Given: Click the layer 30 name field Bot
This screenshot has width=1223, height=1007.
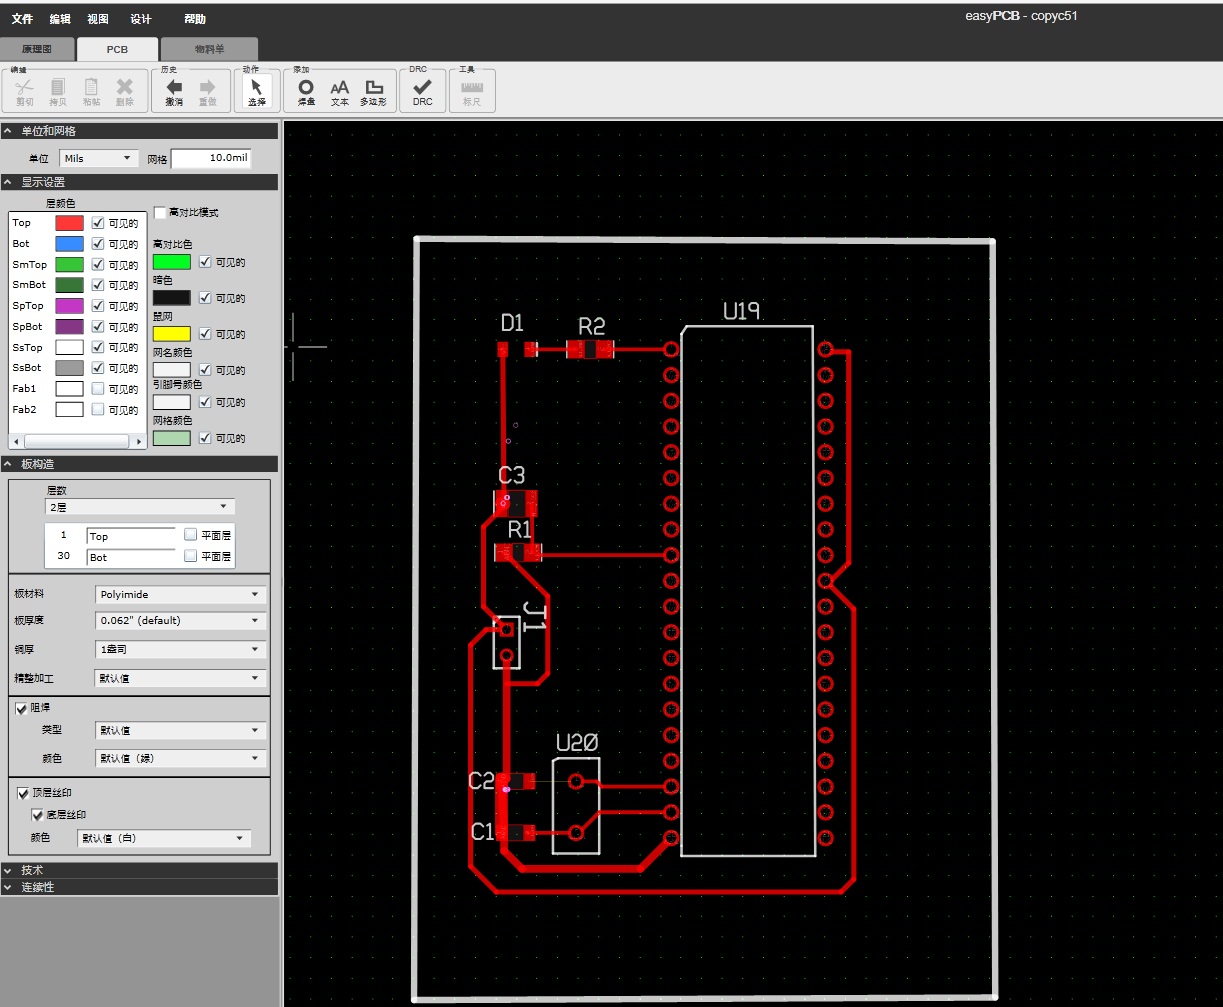Looking at the screenshot, I should point(131,557).
